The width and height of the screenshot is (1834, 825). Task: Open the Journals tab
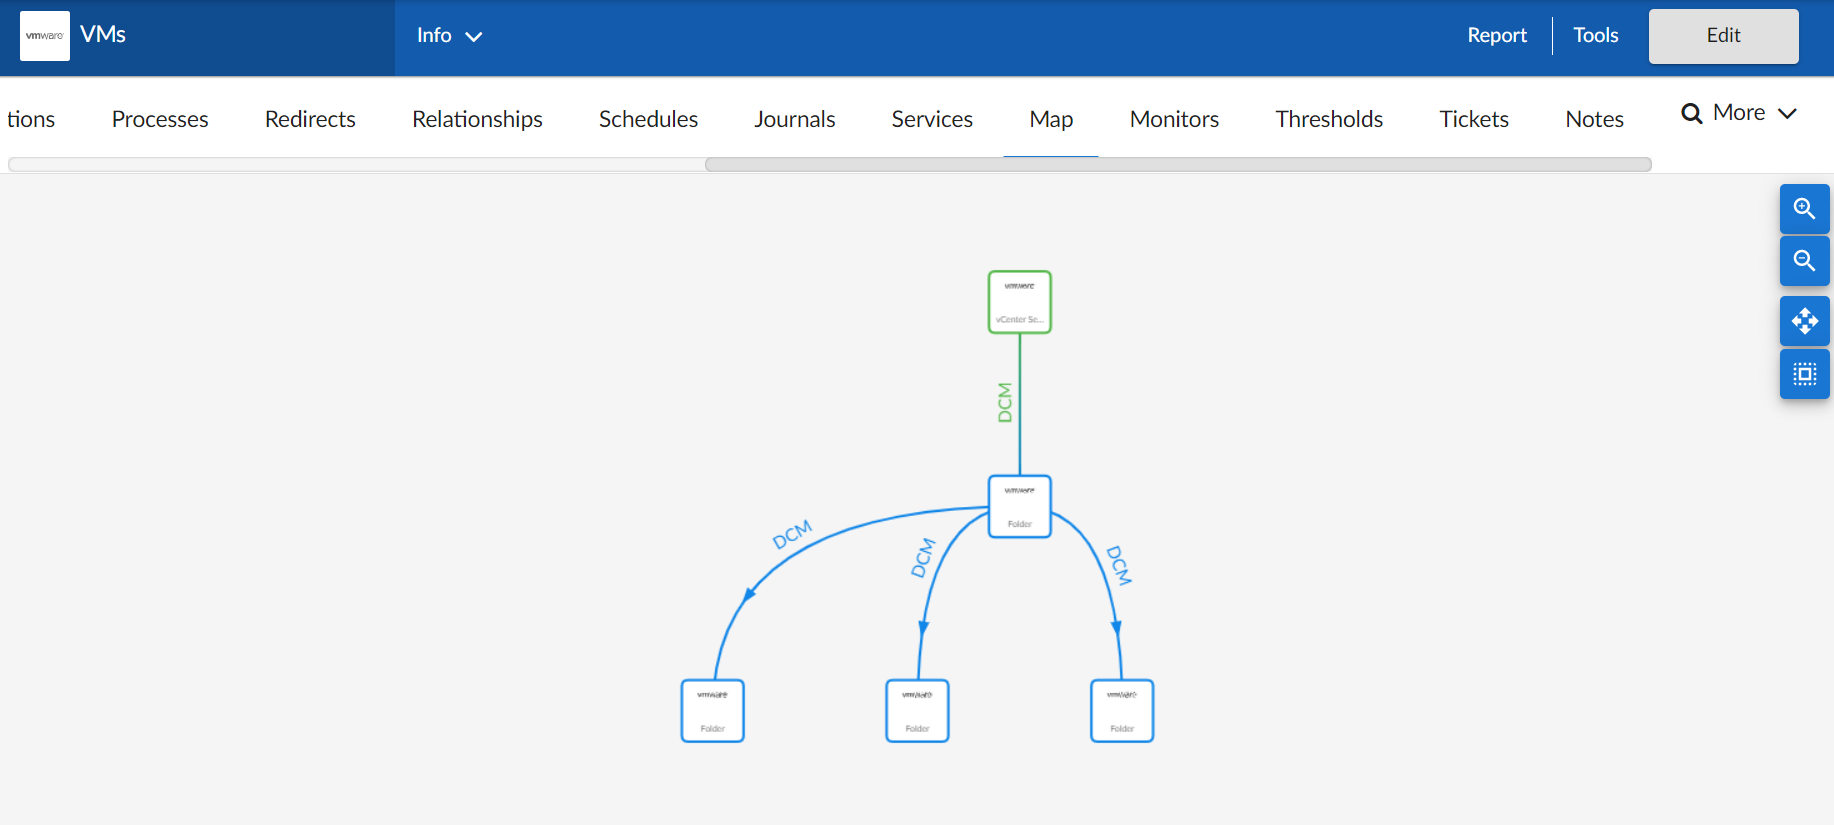pyautogui.click(x=794, y=119)
